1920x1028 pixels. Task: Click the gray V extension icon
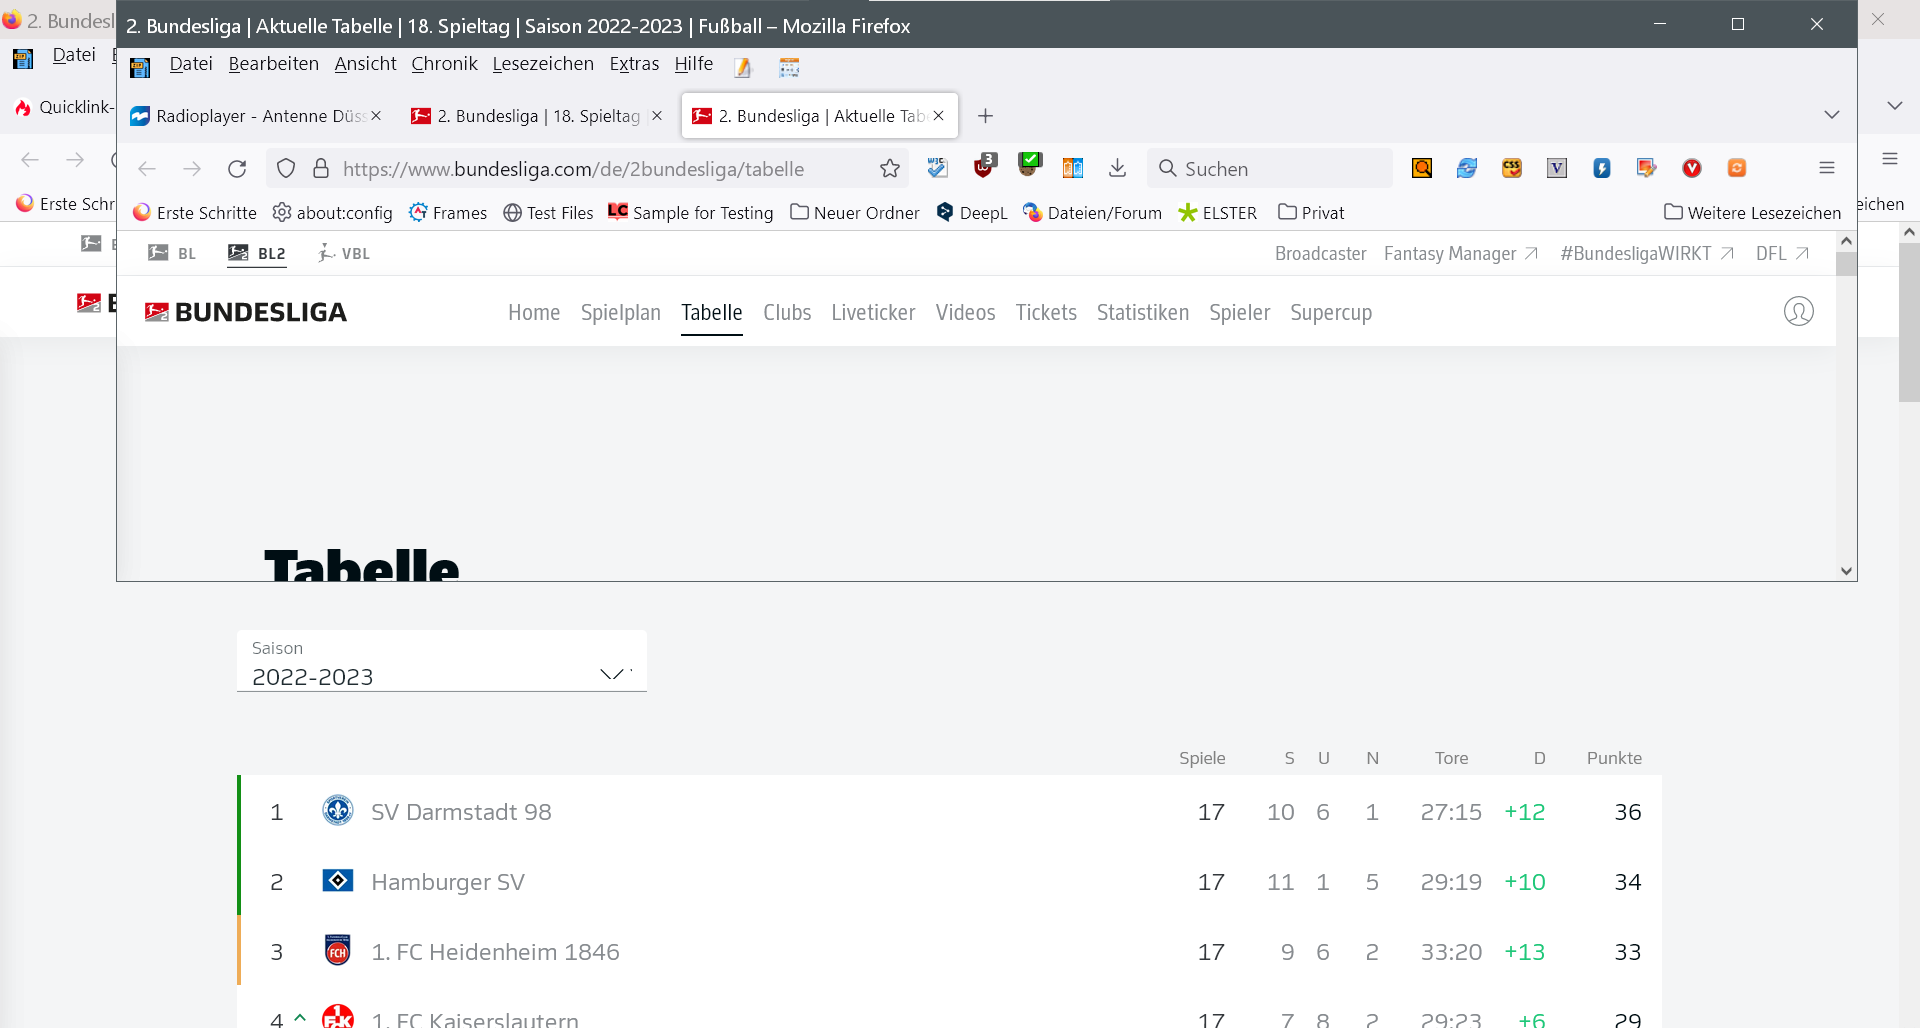[1557, 168]
